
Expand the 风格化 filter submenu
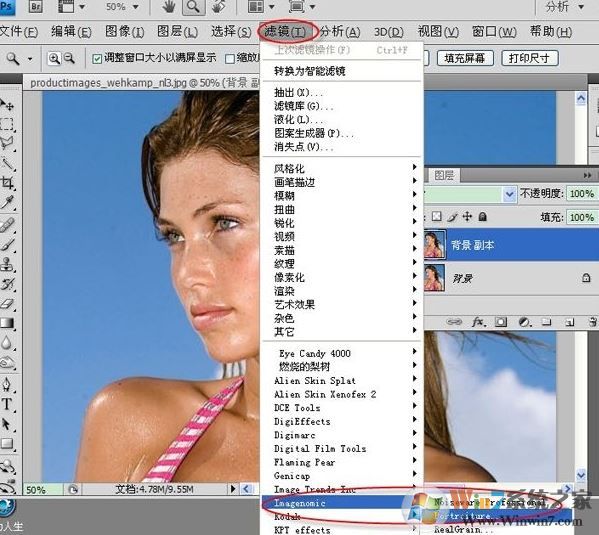343,168
